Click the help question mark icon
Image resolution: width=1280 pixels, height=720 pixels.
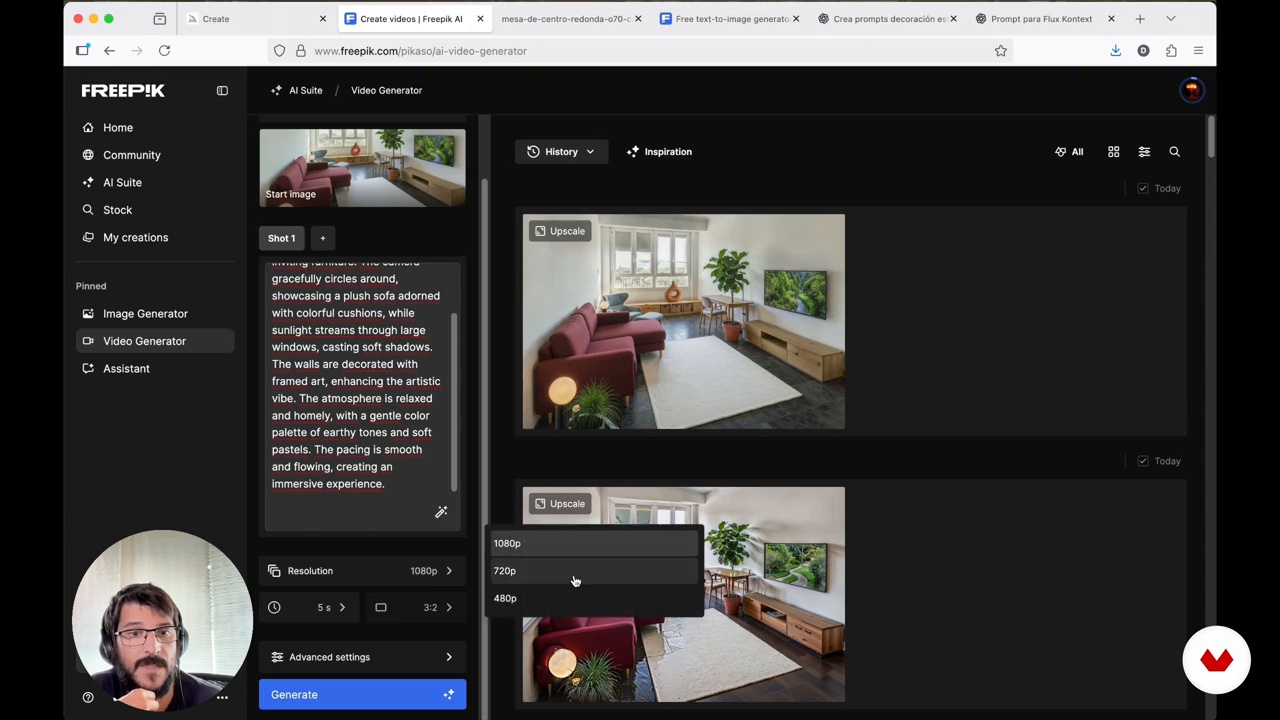click(88, 697)
